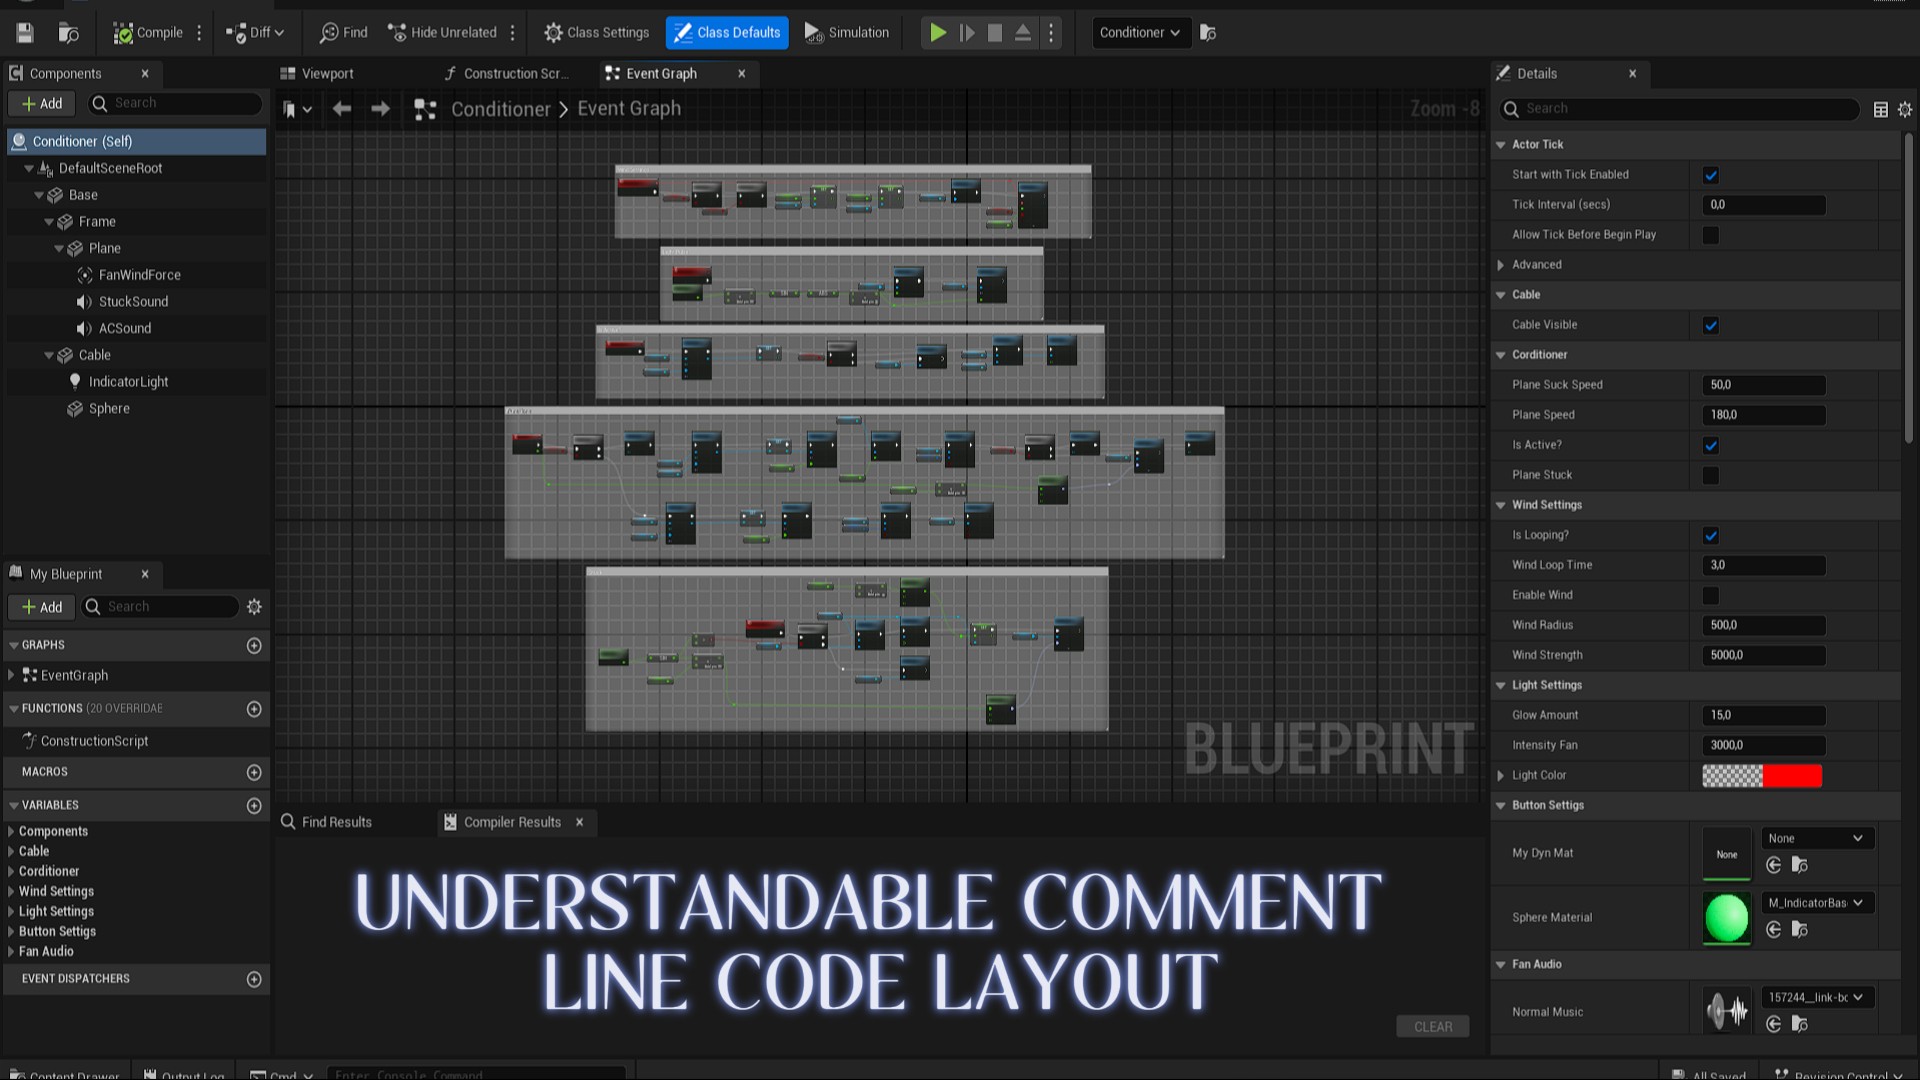Toggle Start with Tick Enabled checkbox

[x=1711, y=175]
